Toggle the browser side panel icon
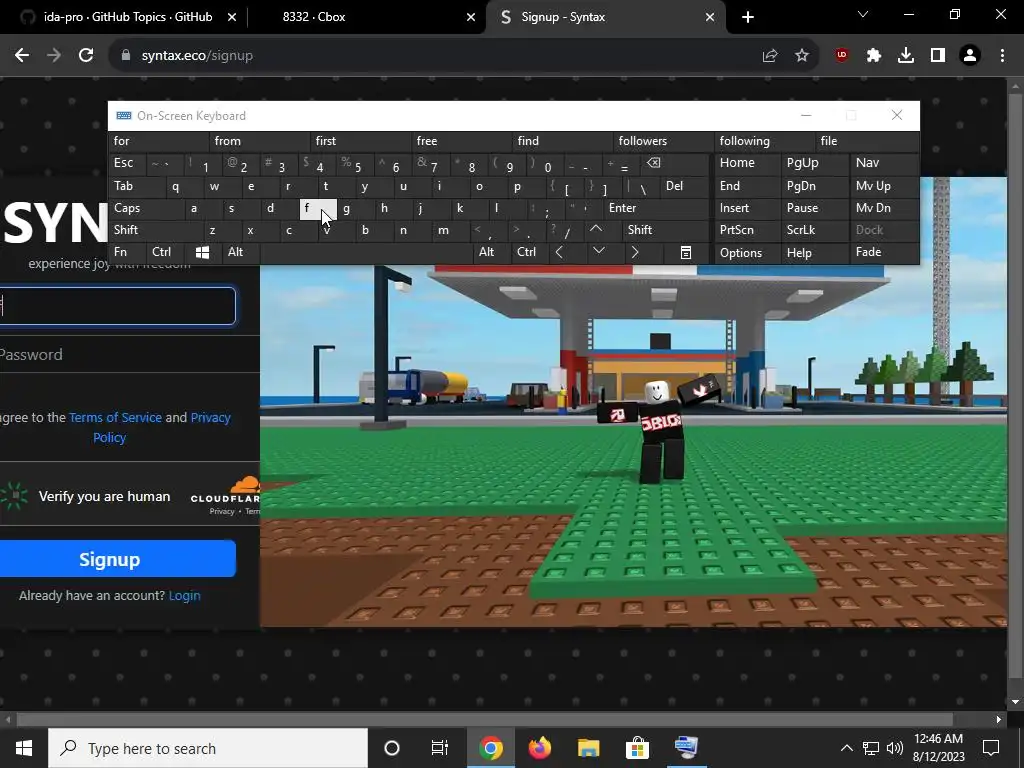1024x768 pixels. pos(938,56)
